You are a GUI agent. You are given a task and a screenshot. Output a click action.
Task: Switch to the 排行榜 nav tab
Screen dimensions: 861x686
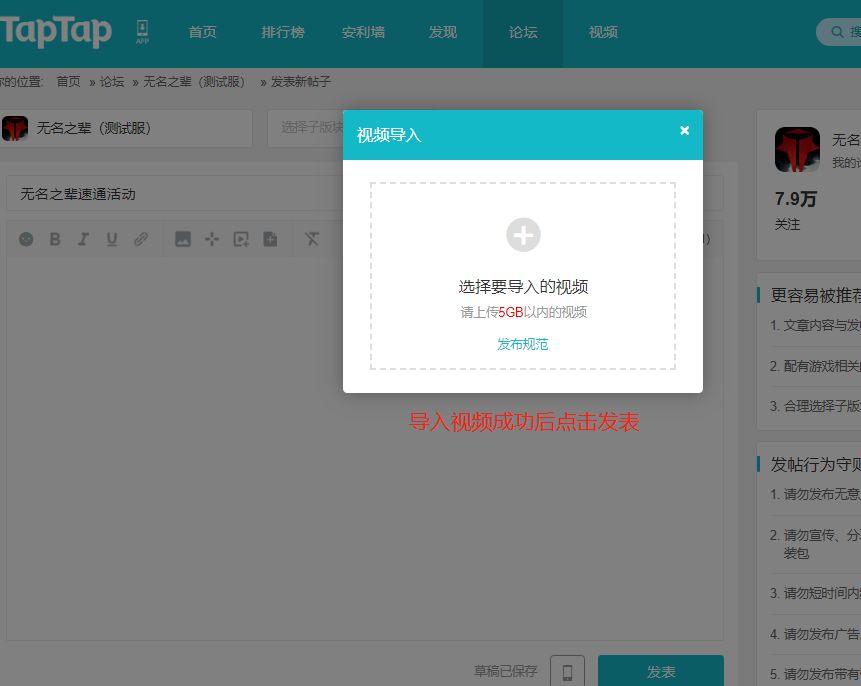click(x=283, y=32)
